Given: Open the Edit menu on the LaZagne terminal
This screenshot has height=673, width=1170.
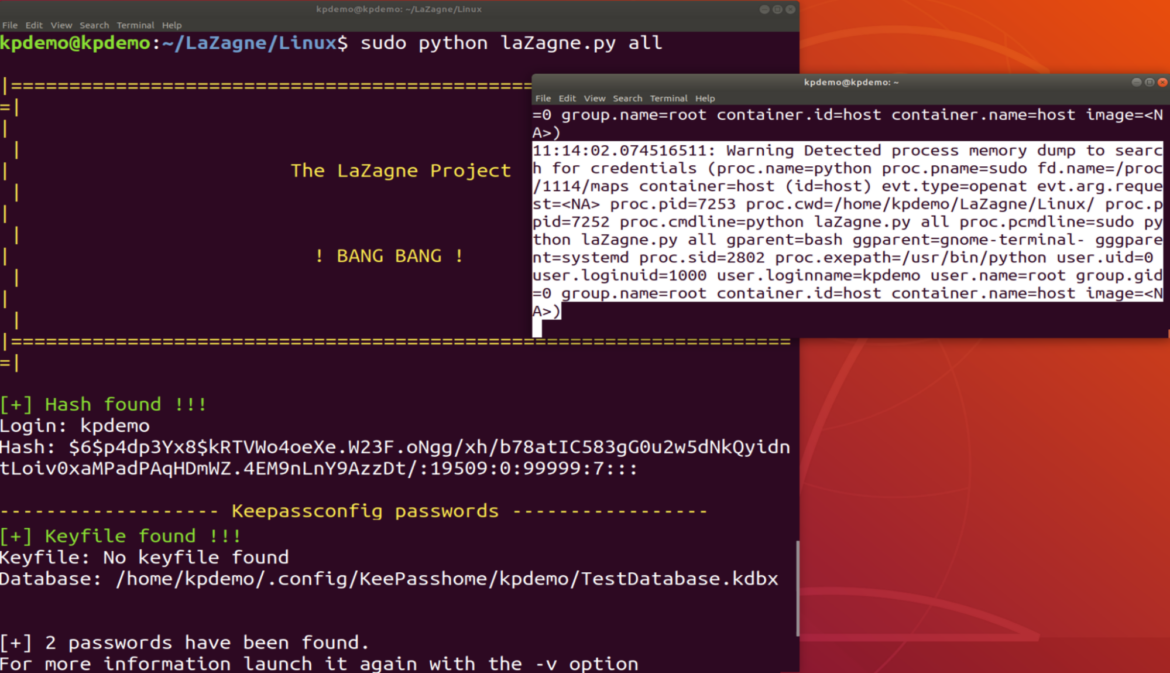Looking at the screenshot, I should (x=33, y=25).
